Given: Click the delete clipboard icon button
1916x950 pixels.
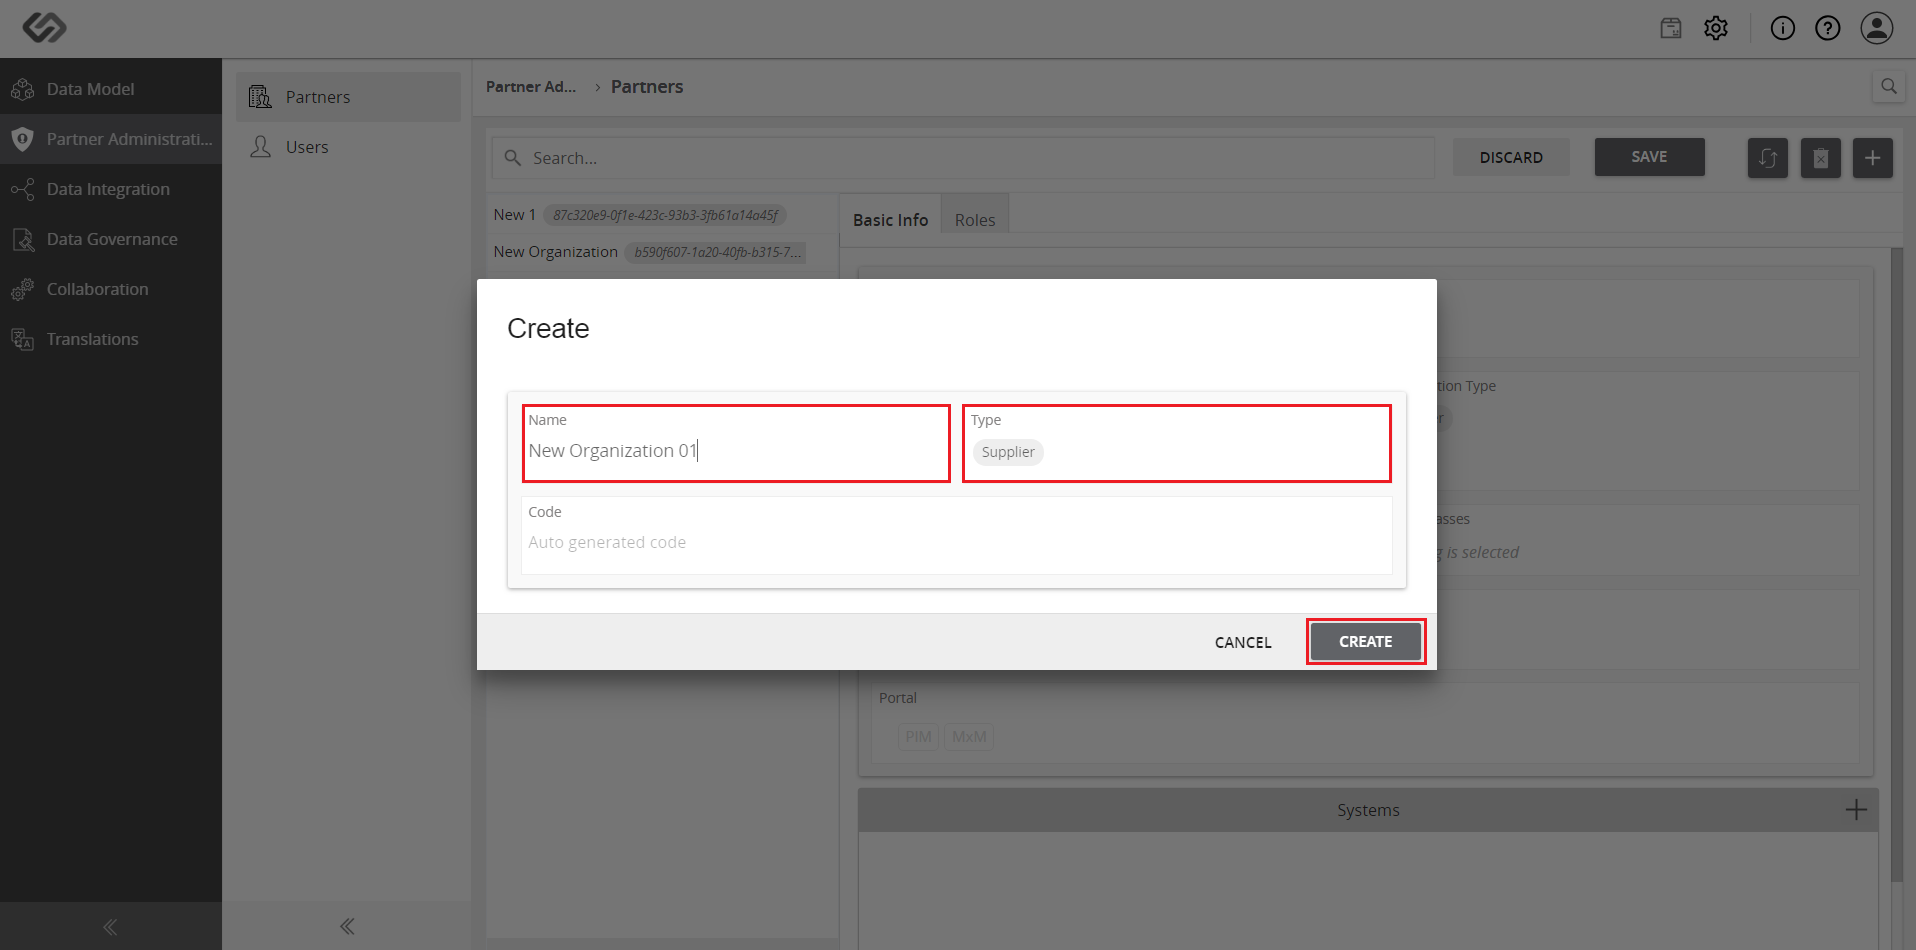Looking at the screenshot, I should pyautogui.click(x=1821, y=158).
